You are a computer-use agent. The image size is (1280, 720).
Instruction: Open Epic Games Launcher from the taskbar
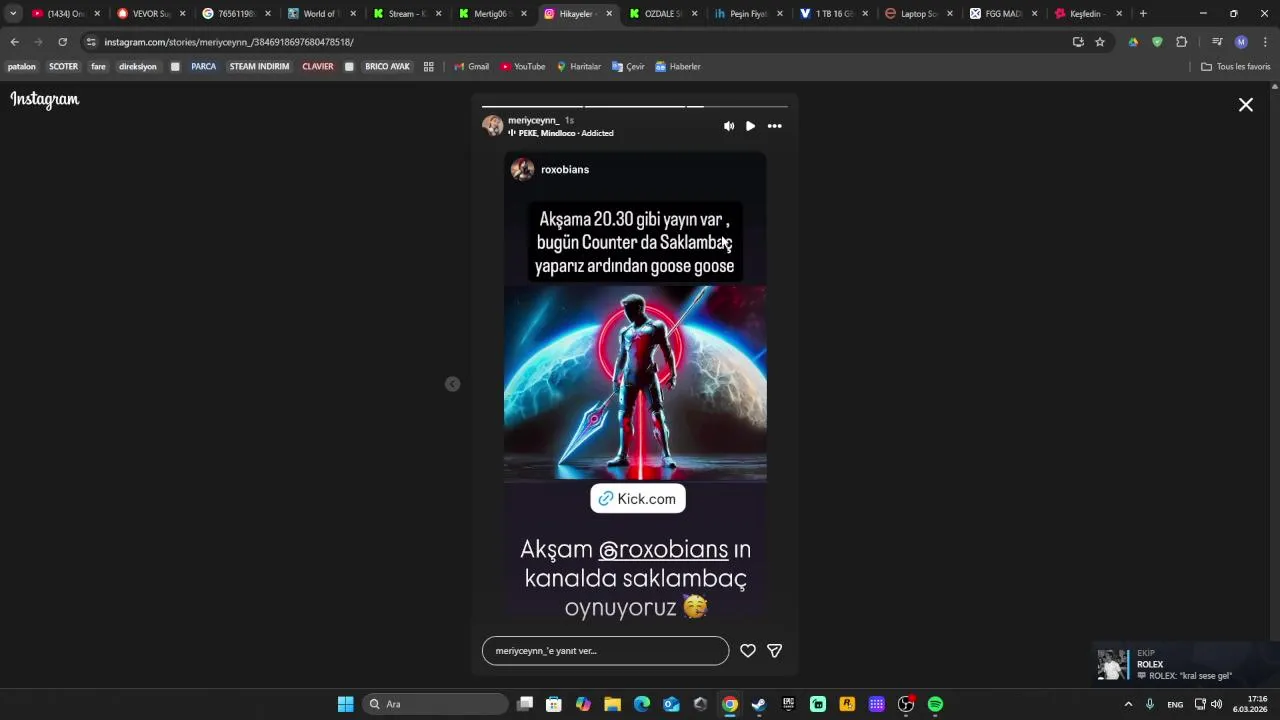[x=788, y=704]
